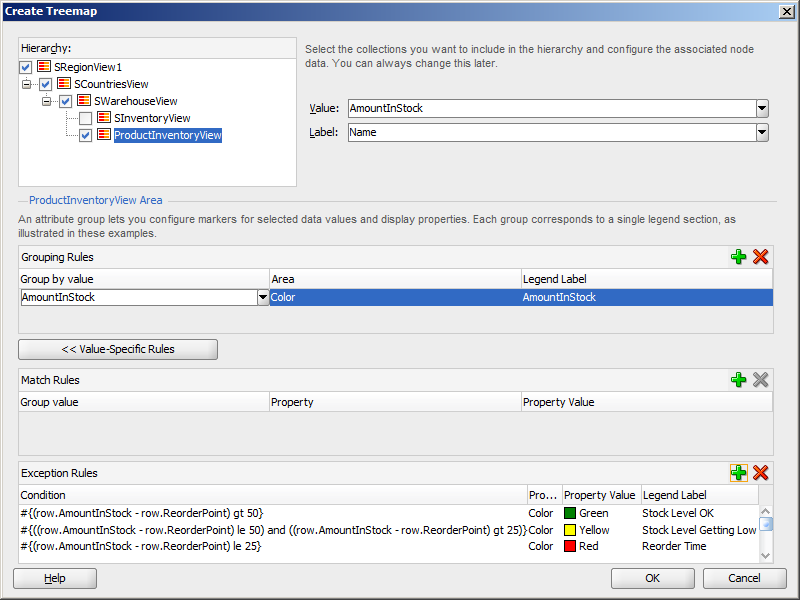Screen dimensions: 800x600
Task: Click the Match Rules Property Value header
Action: (647, 402)
